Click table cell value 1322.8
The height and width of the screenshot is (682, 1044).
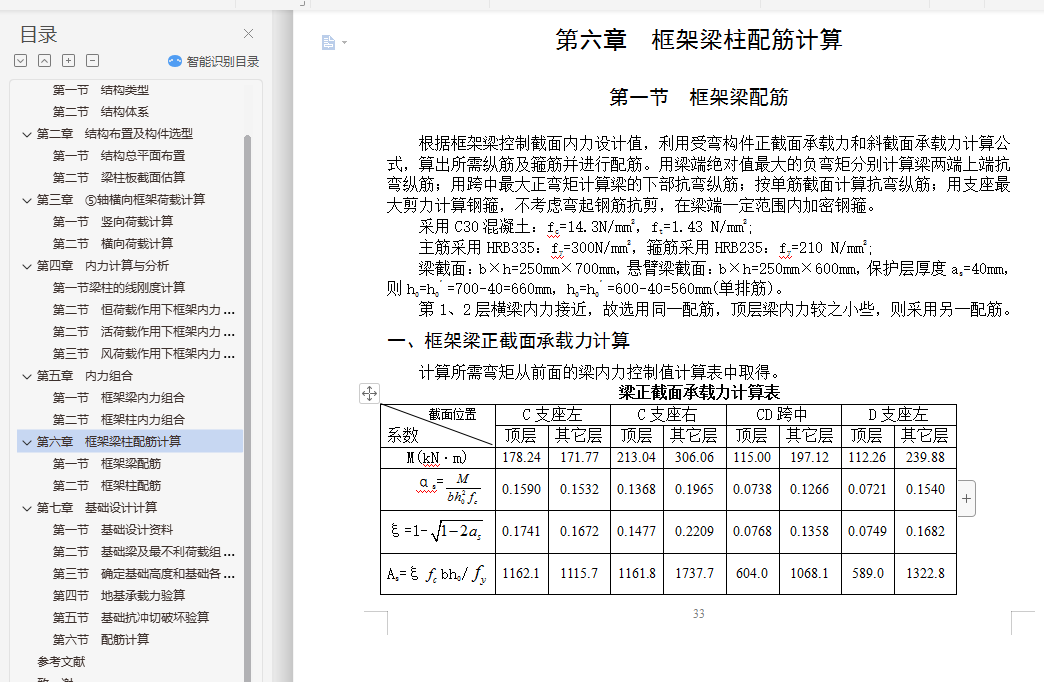coord(925,573)
